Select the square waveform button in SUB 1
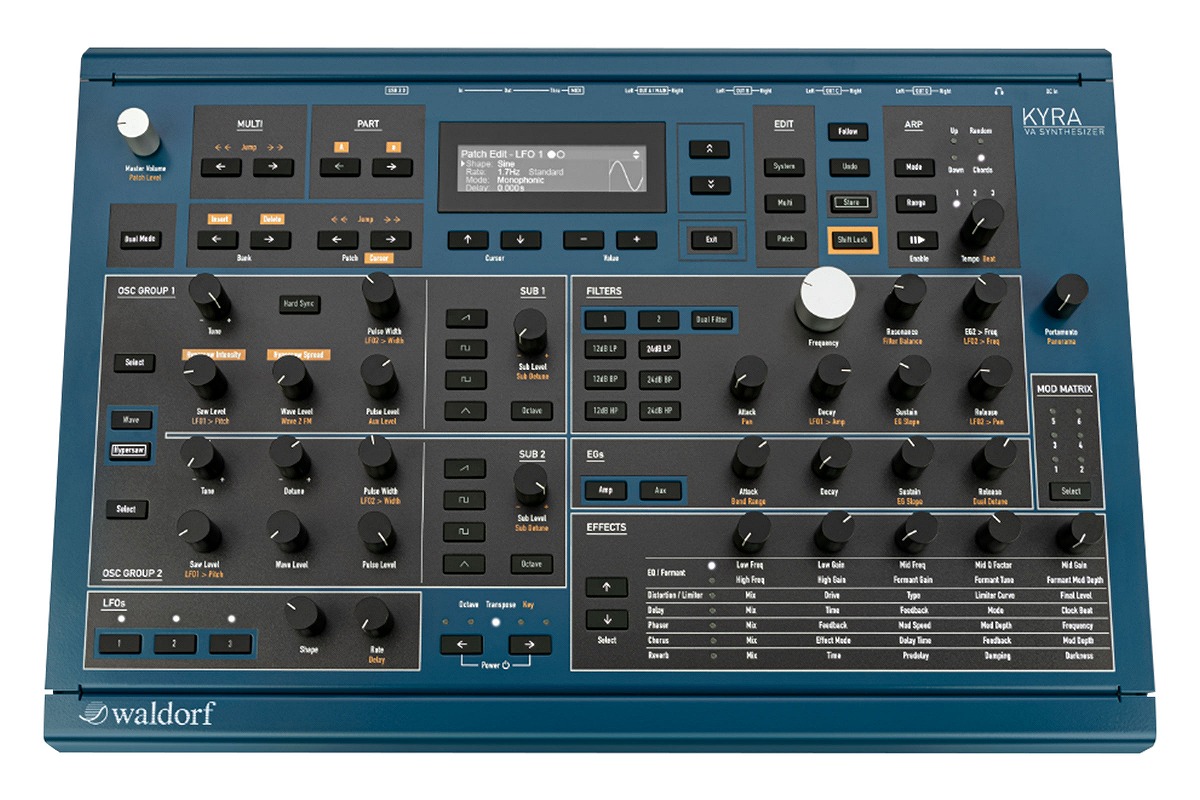 tap(465, 349)
